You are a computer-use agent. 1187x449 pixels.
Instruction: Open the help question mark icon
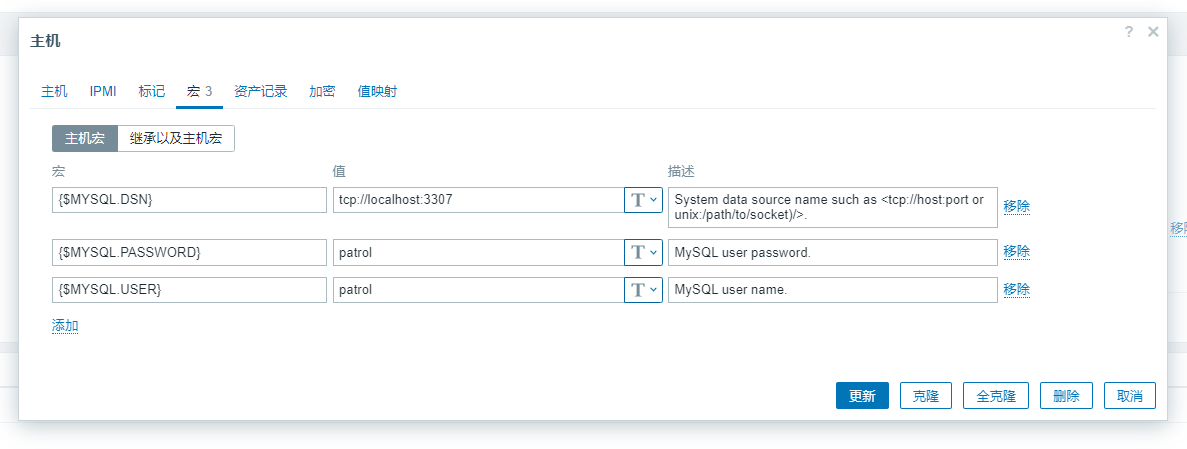point(1129,32)
